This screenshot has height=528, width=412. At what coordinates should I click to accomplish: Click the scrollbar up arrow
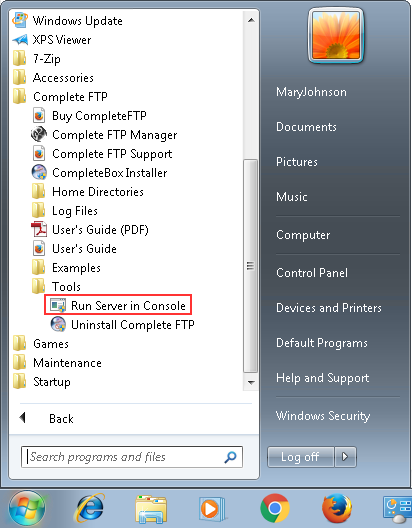[251, 20]
